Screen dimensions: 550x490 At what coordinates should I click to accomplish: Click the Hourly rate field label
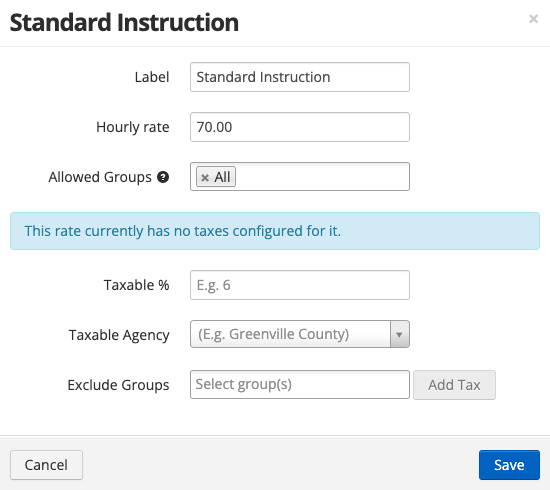(x=133, y=127)
